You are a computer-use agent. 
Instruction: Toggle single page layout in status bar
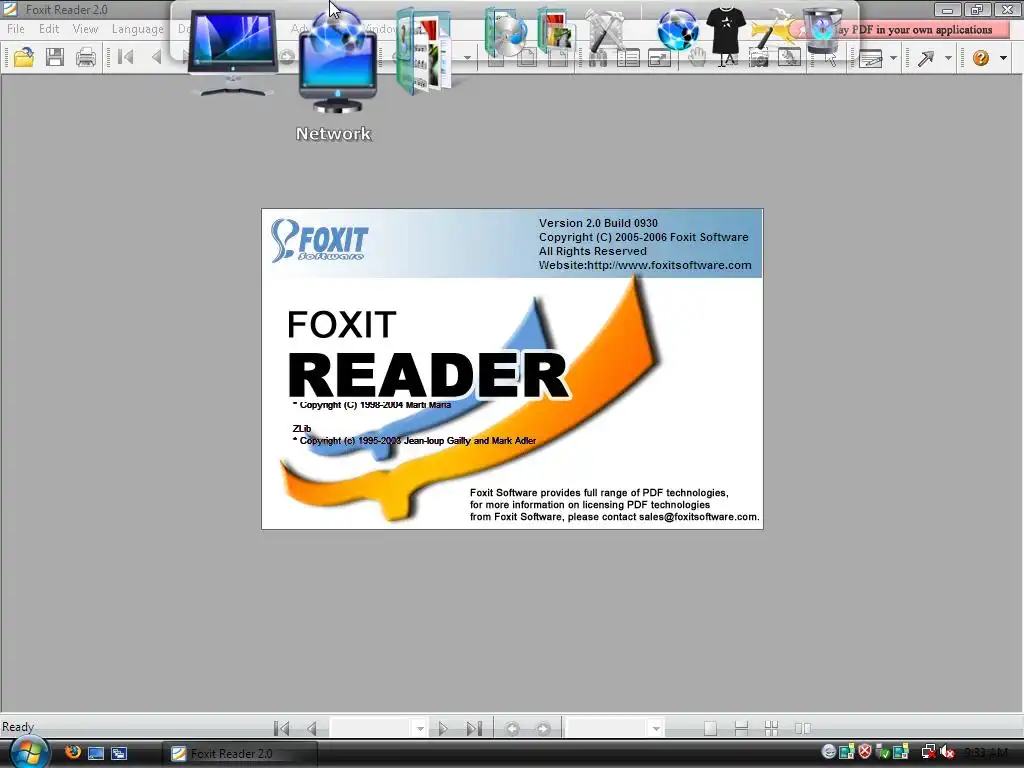click(711, 728)
